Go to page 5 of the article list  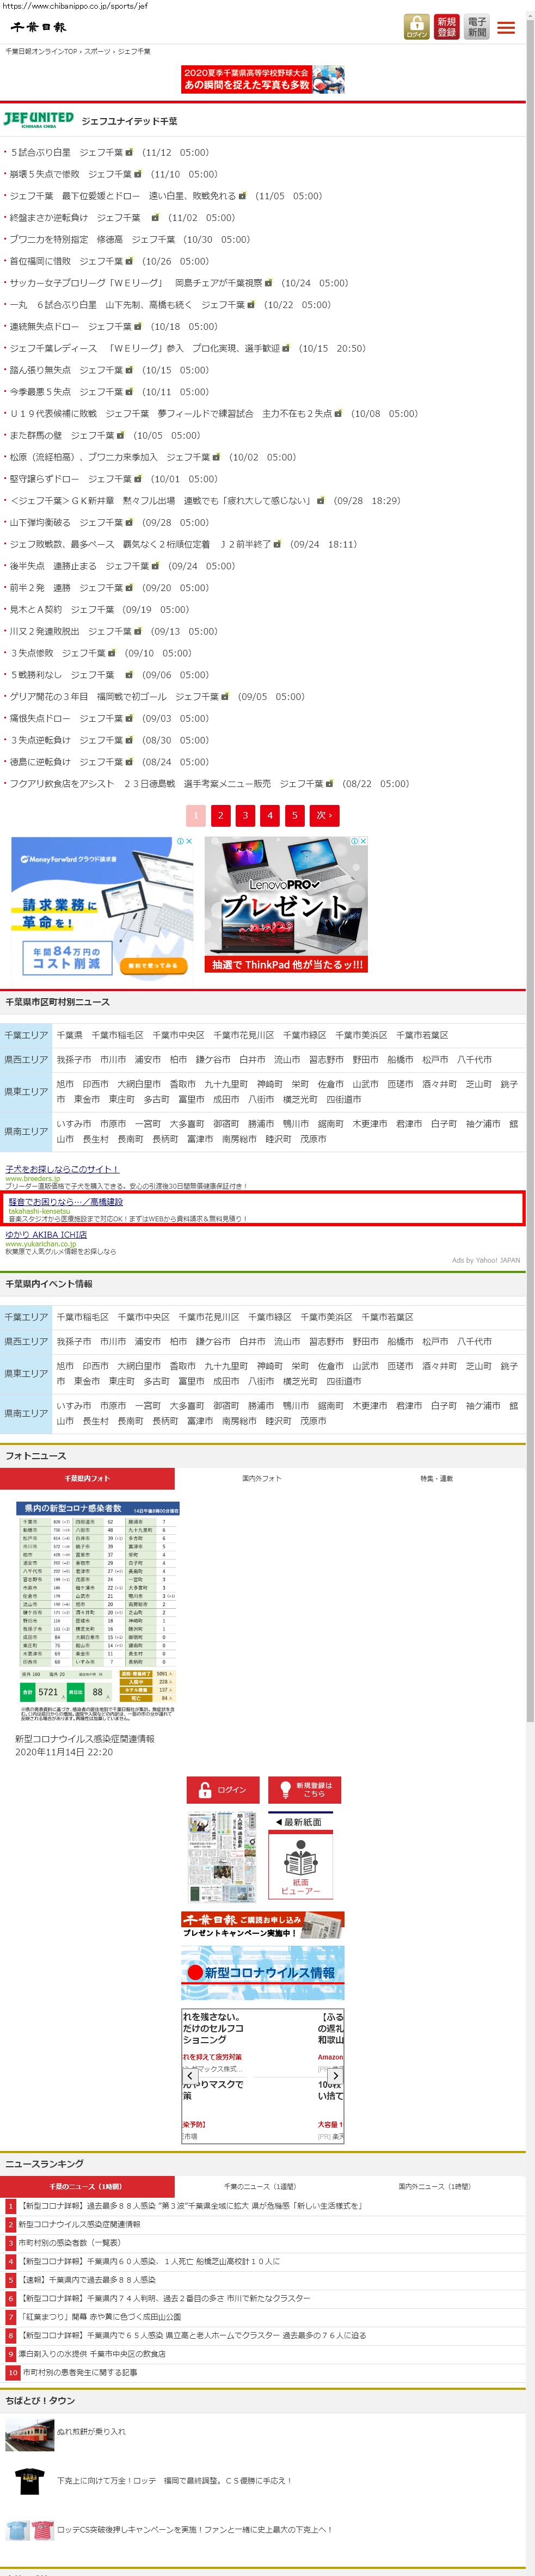pos(294,815)
